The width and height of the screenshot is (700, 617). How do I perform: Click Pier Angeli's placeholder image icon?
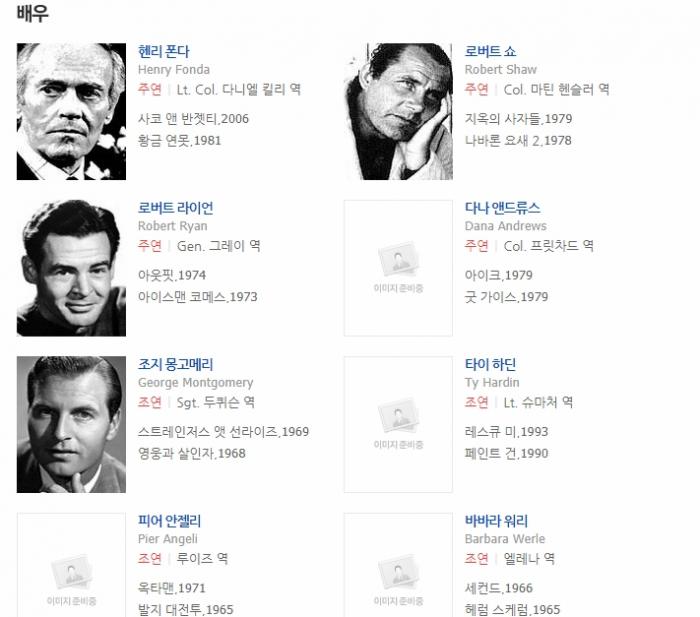pos(71,572)
